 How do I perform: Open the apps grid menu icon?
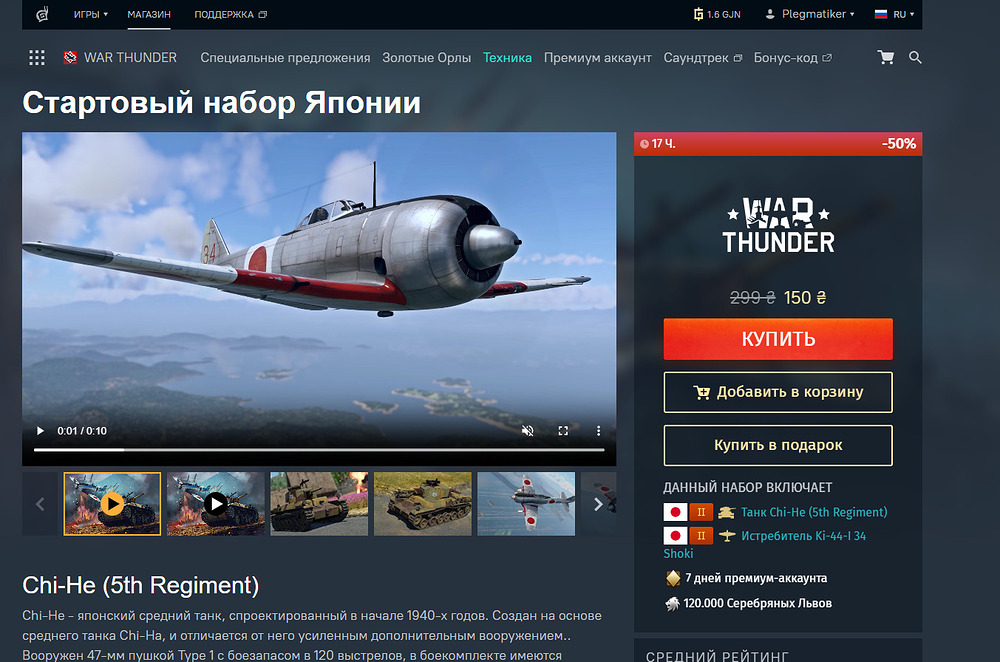point(37,57)
